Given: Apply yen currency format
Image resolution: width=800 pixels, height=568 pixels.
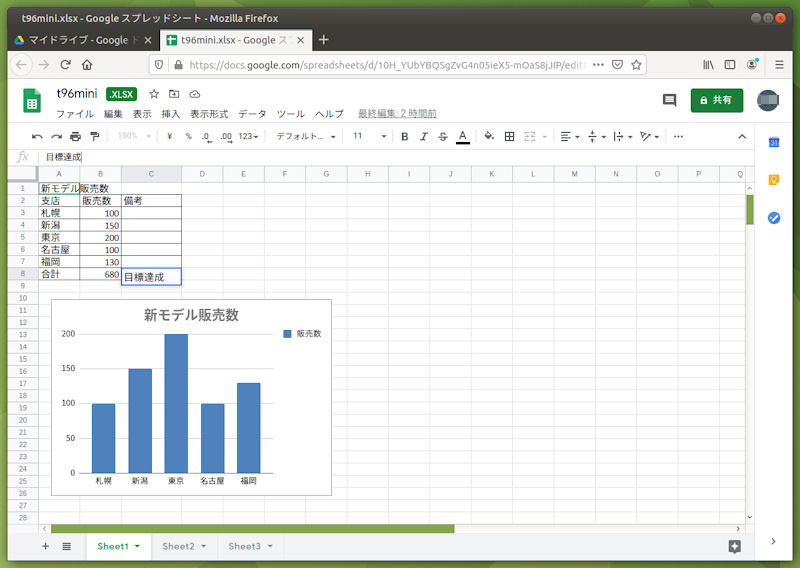Looking at the screenshot, I should coord(169,136).
